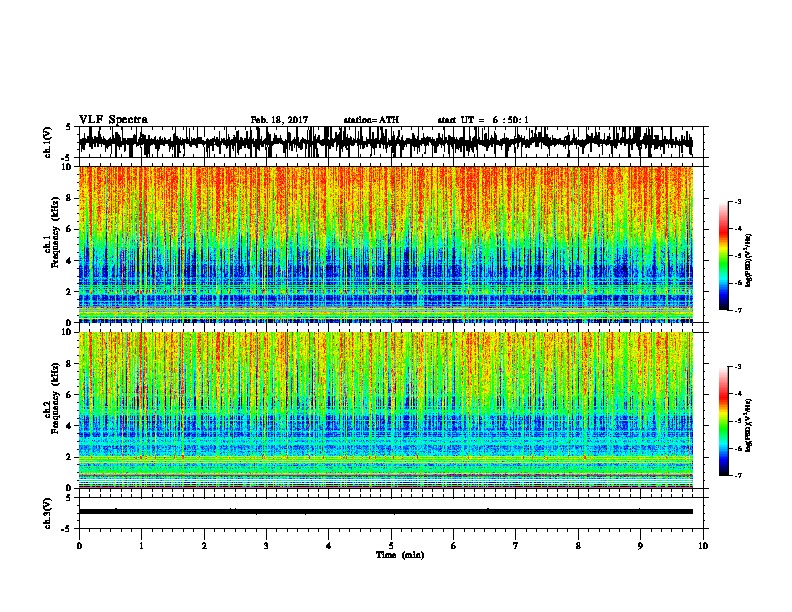Click the "6" kHz tick of ch.1 spectrogram
This screenshot has width=792, height=612.
click(x=71, y=229)
